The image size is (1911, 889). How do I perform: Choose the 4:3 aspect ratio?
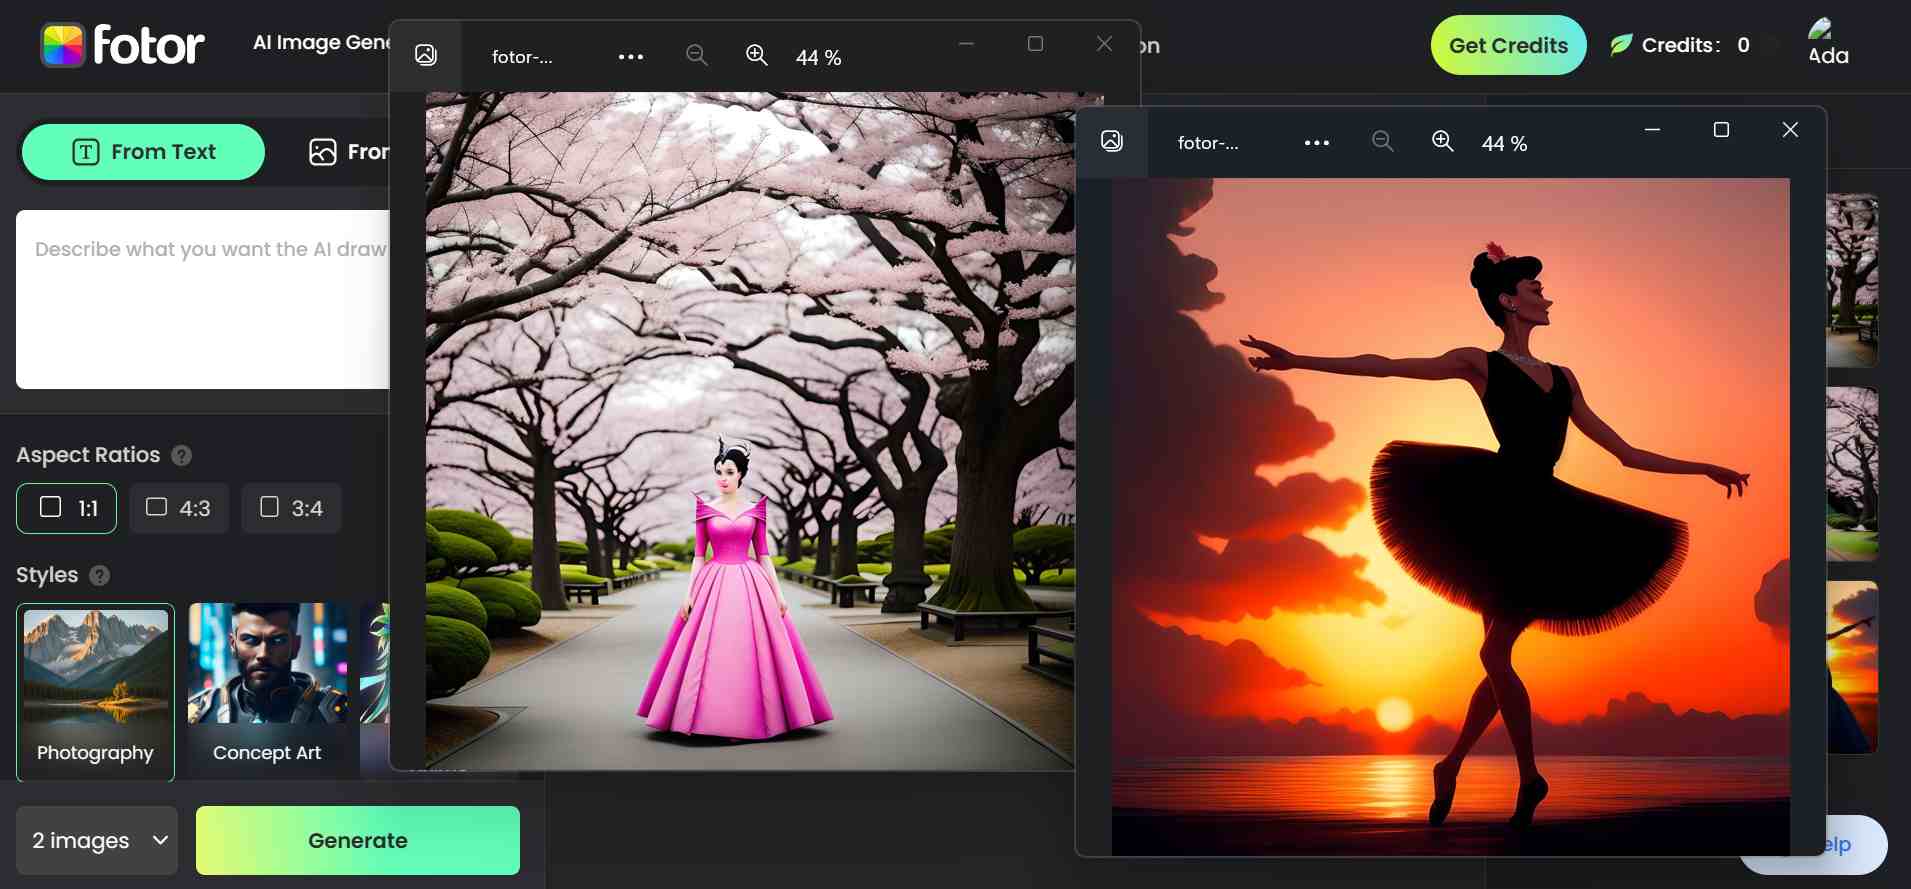[178, 508]
